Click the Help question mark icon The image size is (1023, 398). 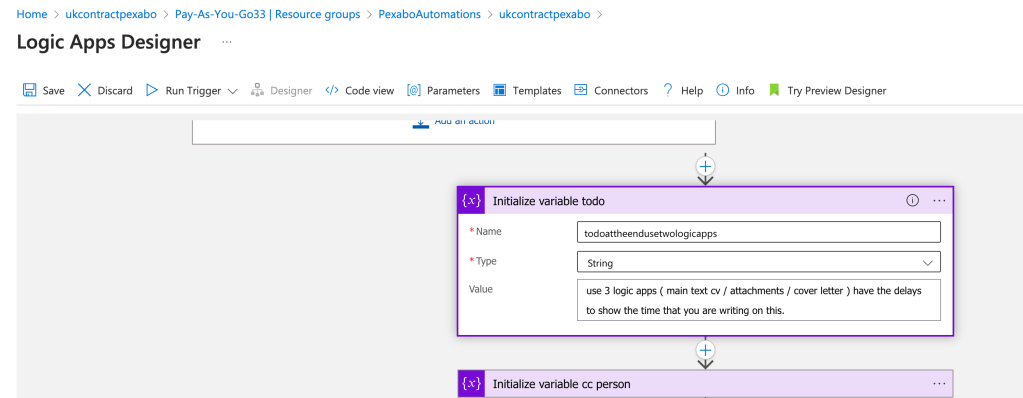(667, 90)
